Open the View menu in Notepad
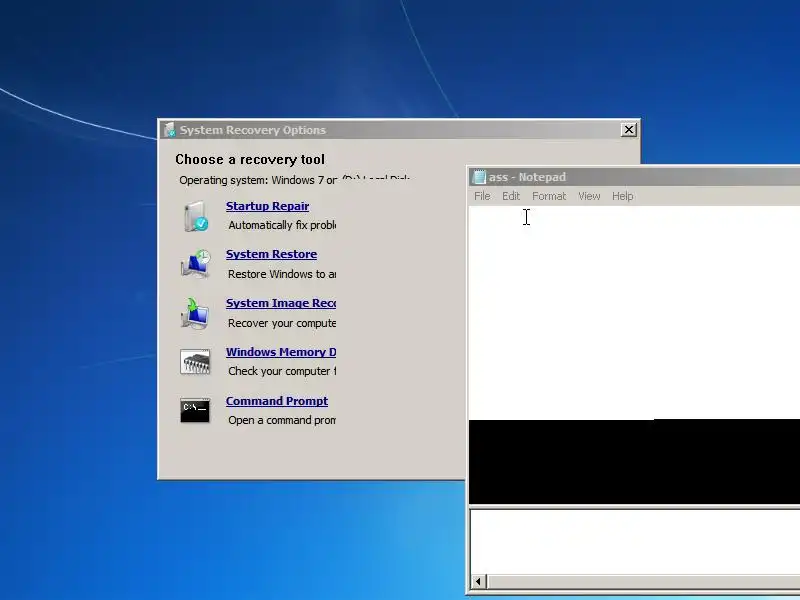This screenshot has width=800, height=600. (589, 196)
